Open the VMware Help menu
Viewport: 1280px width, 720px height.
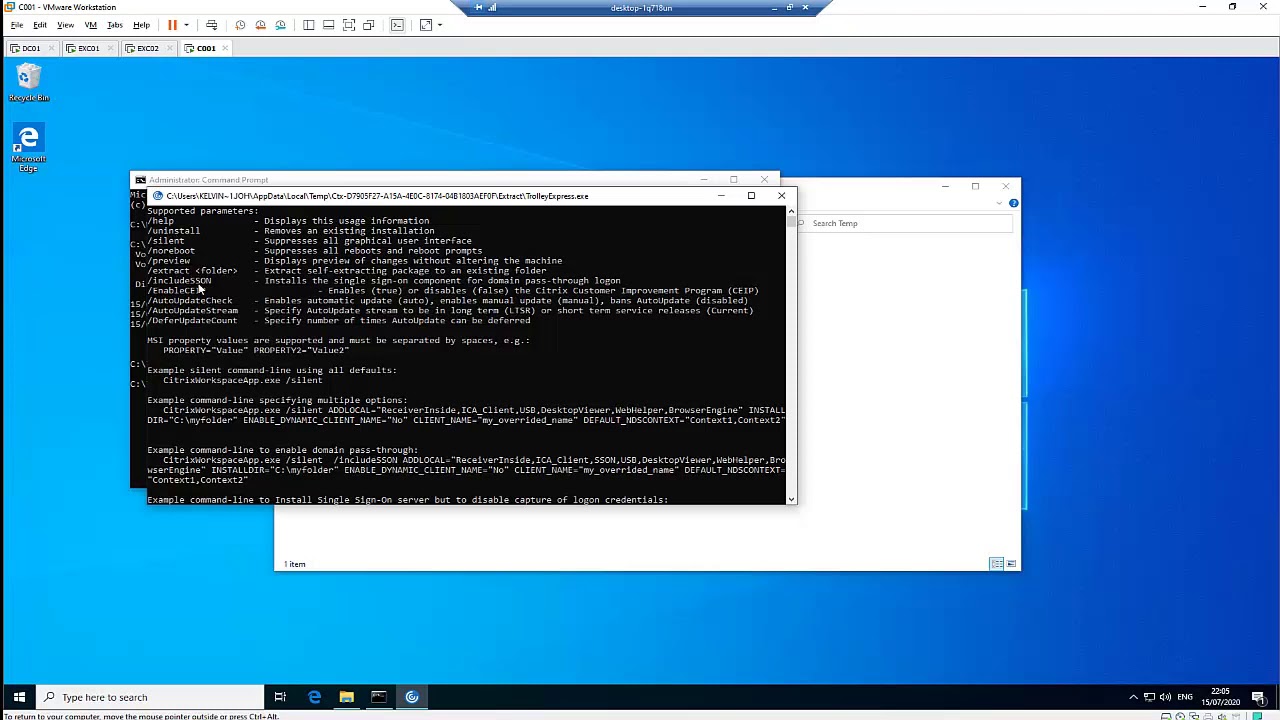(x=141, y=25)
